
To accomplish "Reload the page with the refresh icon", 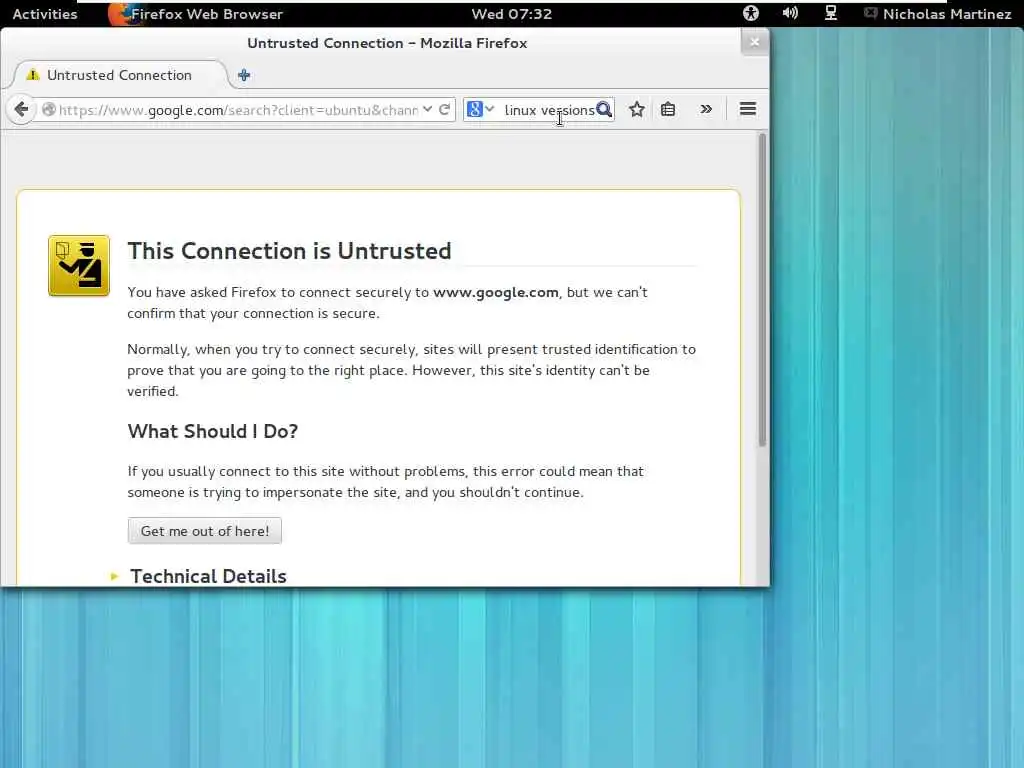I will (445, 109).
